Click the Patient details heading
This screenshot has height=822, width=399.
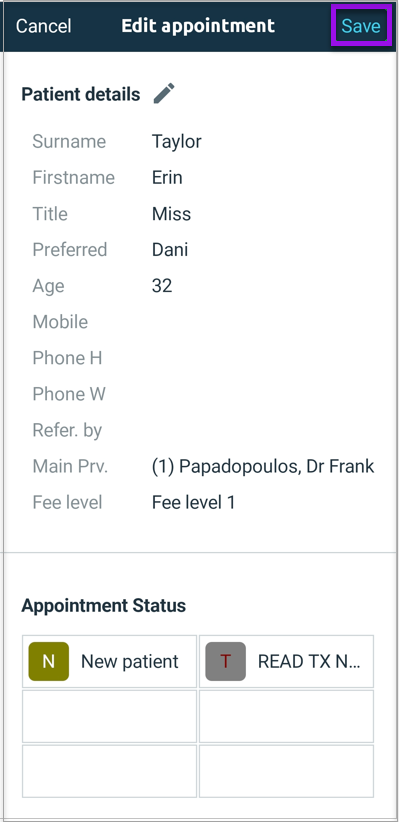(81, 94)
